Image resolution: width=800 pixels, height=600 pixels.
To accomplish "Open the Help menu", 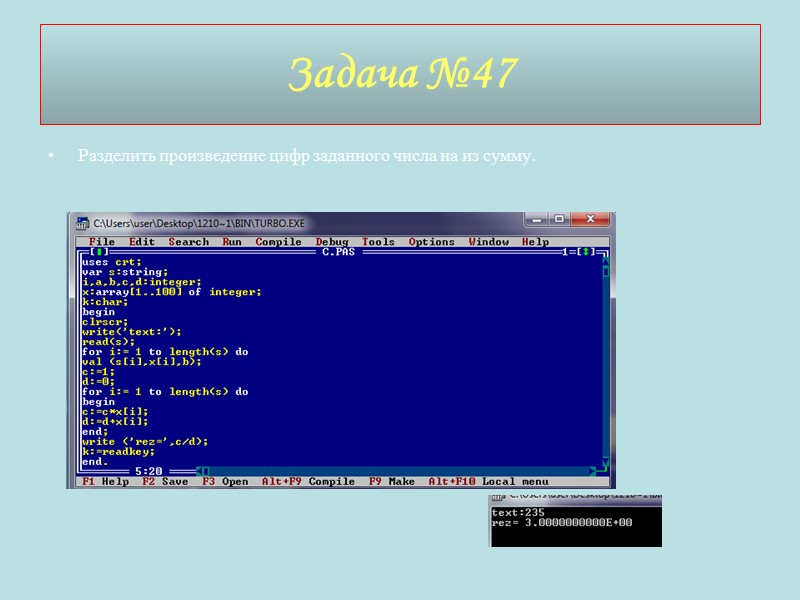I will click(535, 242).
